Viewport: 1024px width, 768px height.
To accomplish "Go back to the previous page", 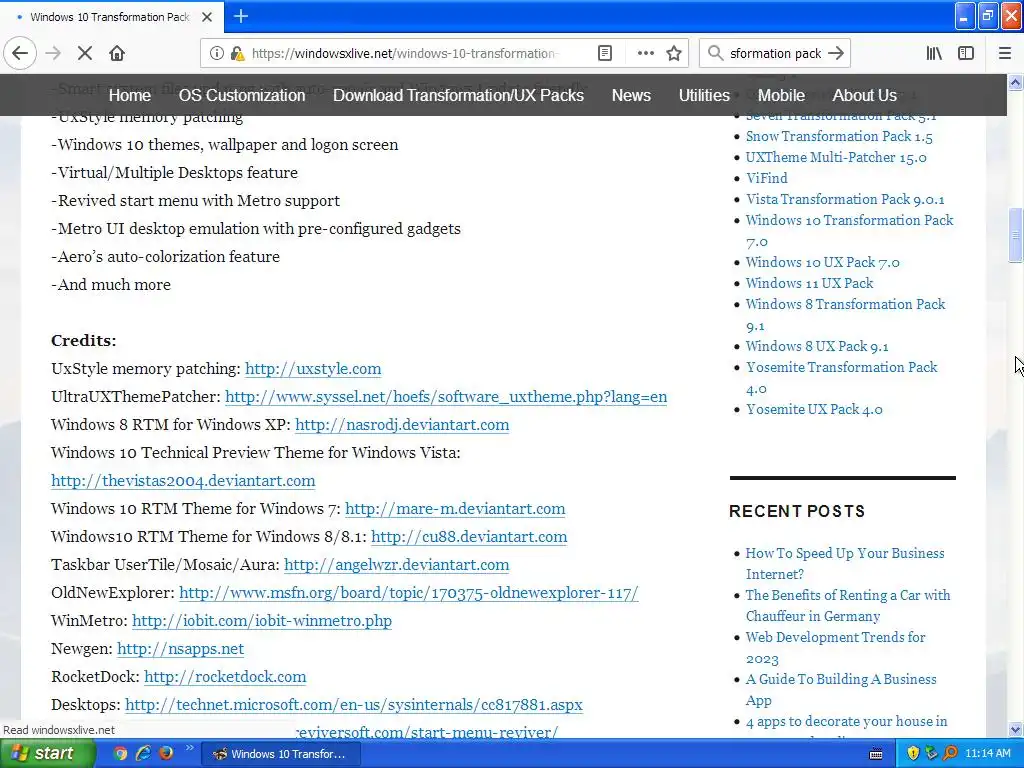I will [20, 53].
